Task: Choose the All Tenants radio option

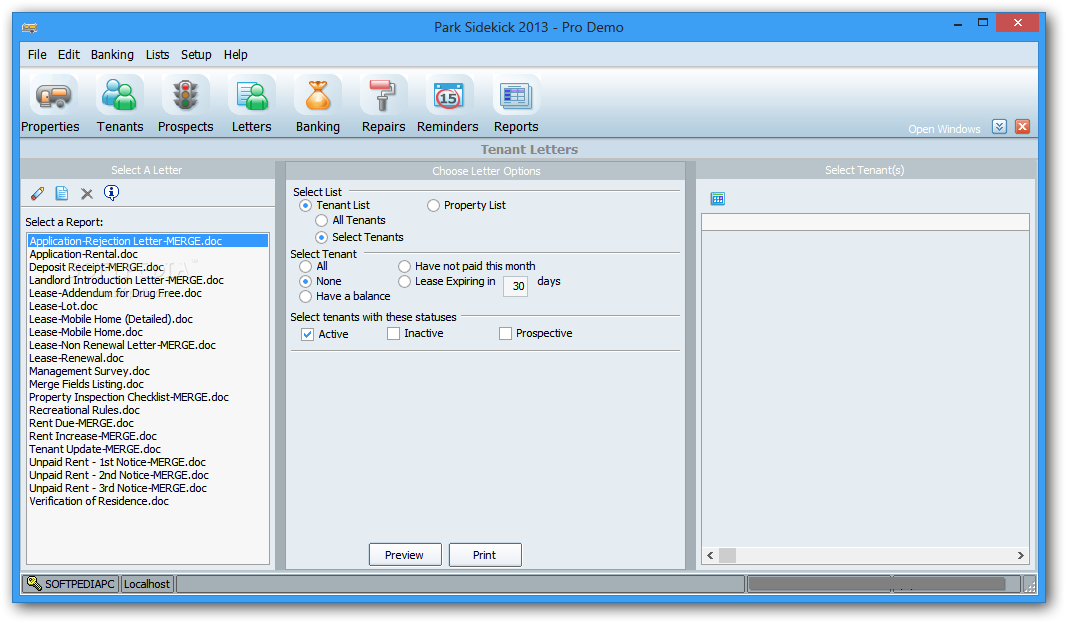Action: point(322,220)
